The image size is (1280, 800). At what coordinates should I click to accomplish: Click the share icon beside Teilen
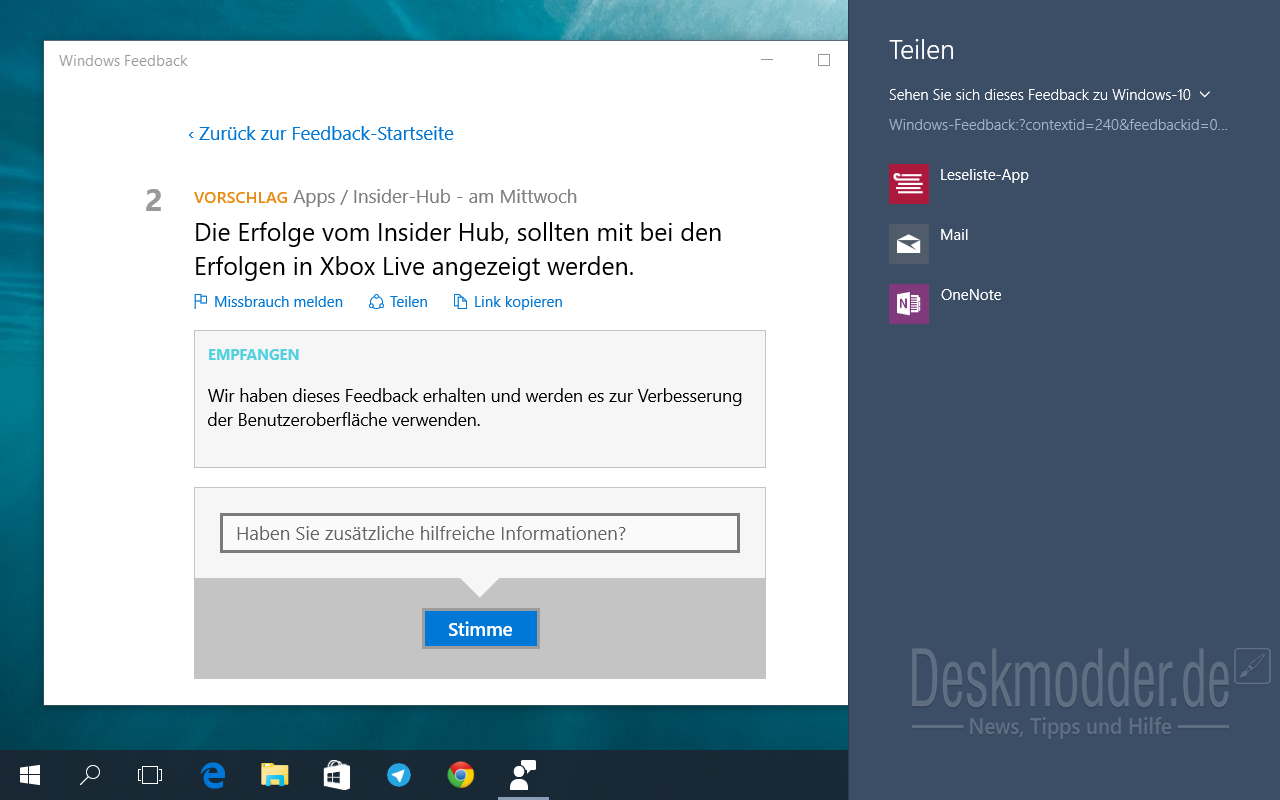click(x=376, y=302)
